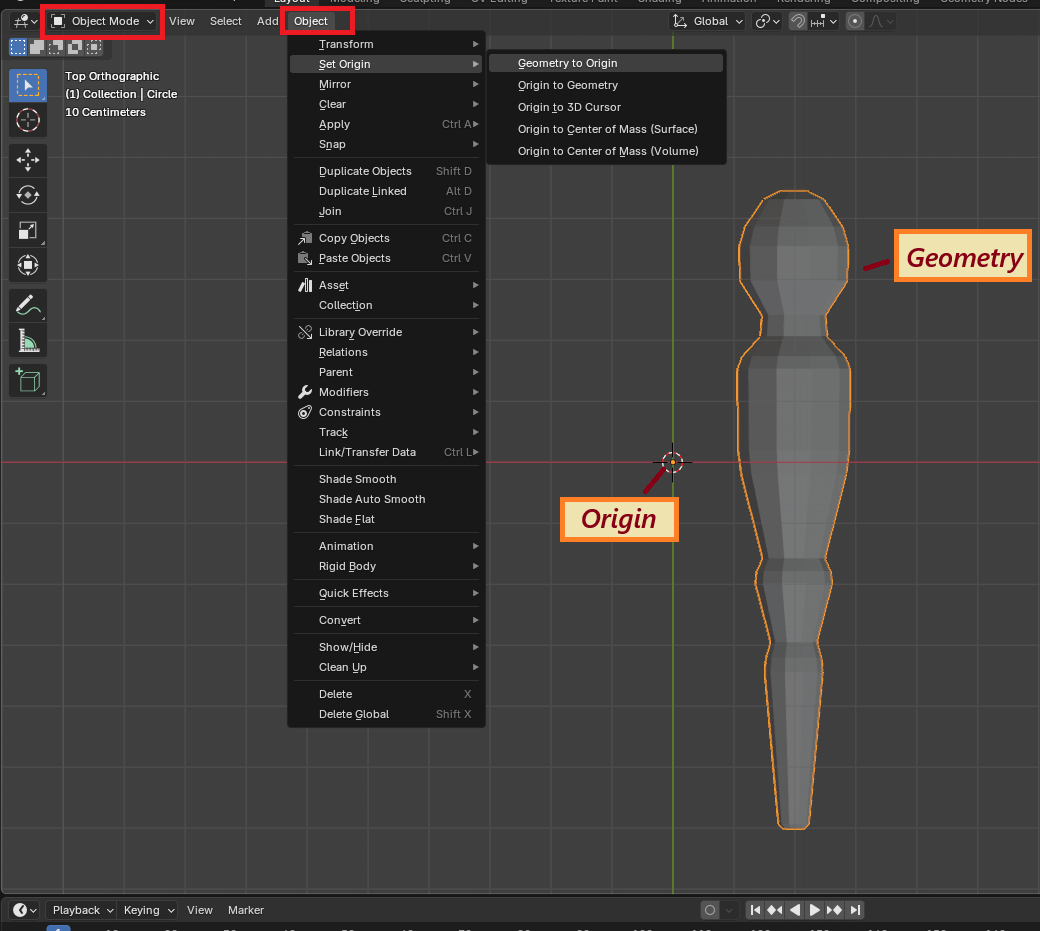This screenshot has height=931, width=1040.
Task: Open the Select menu
Action: pos(226,21)
